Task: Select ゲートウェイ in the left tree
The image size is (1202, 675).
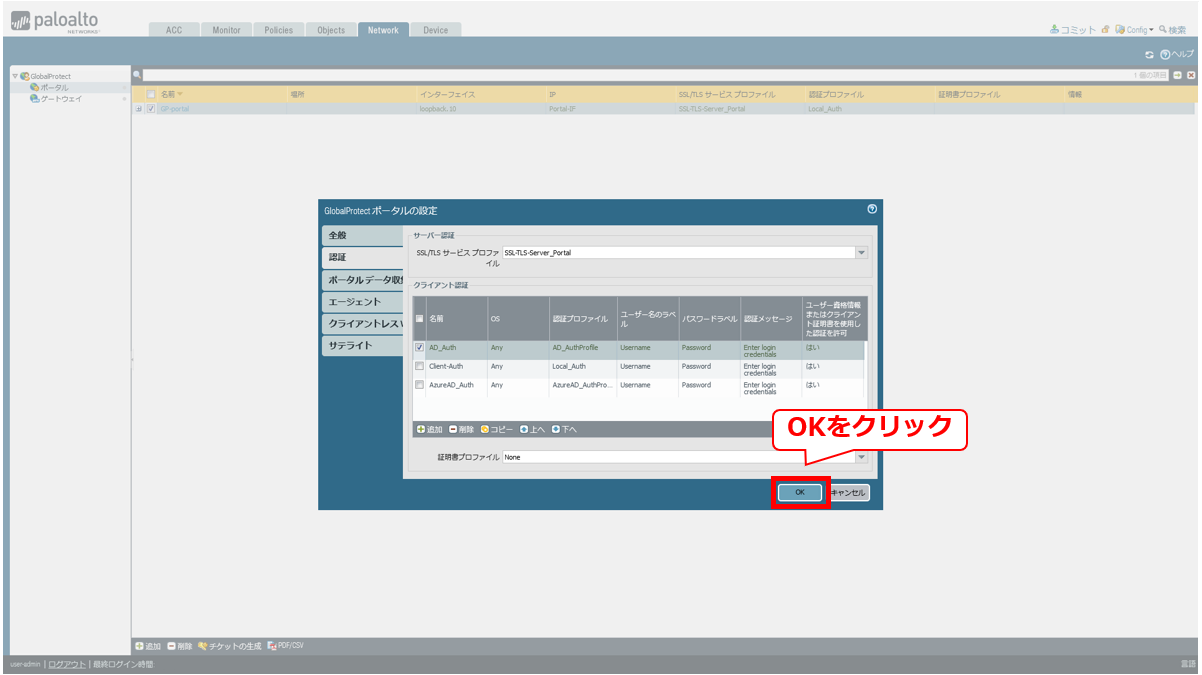Action: point(60,99)
